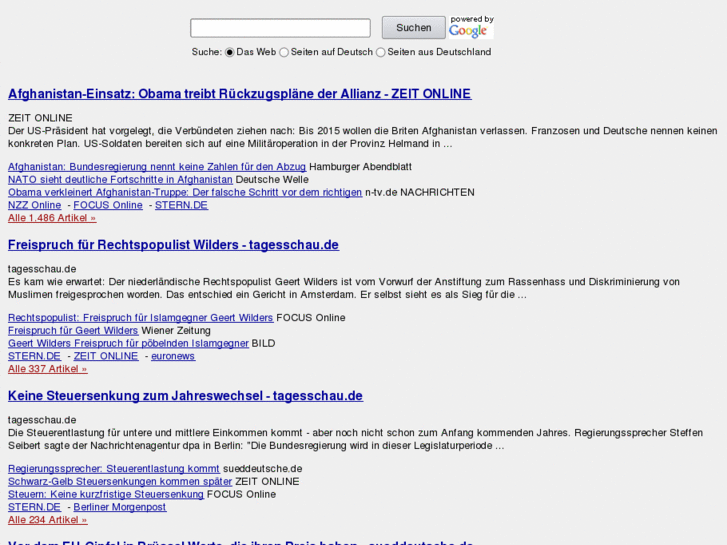Follow STERN.DE link under Afghanistan story
The image size is (727, 545).
tap(181, 205)
